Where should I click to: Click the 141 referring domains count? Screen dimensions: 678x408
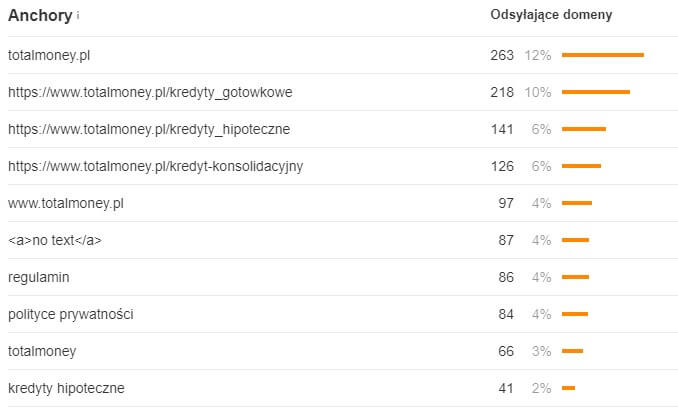(501, 129)
